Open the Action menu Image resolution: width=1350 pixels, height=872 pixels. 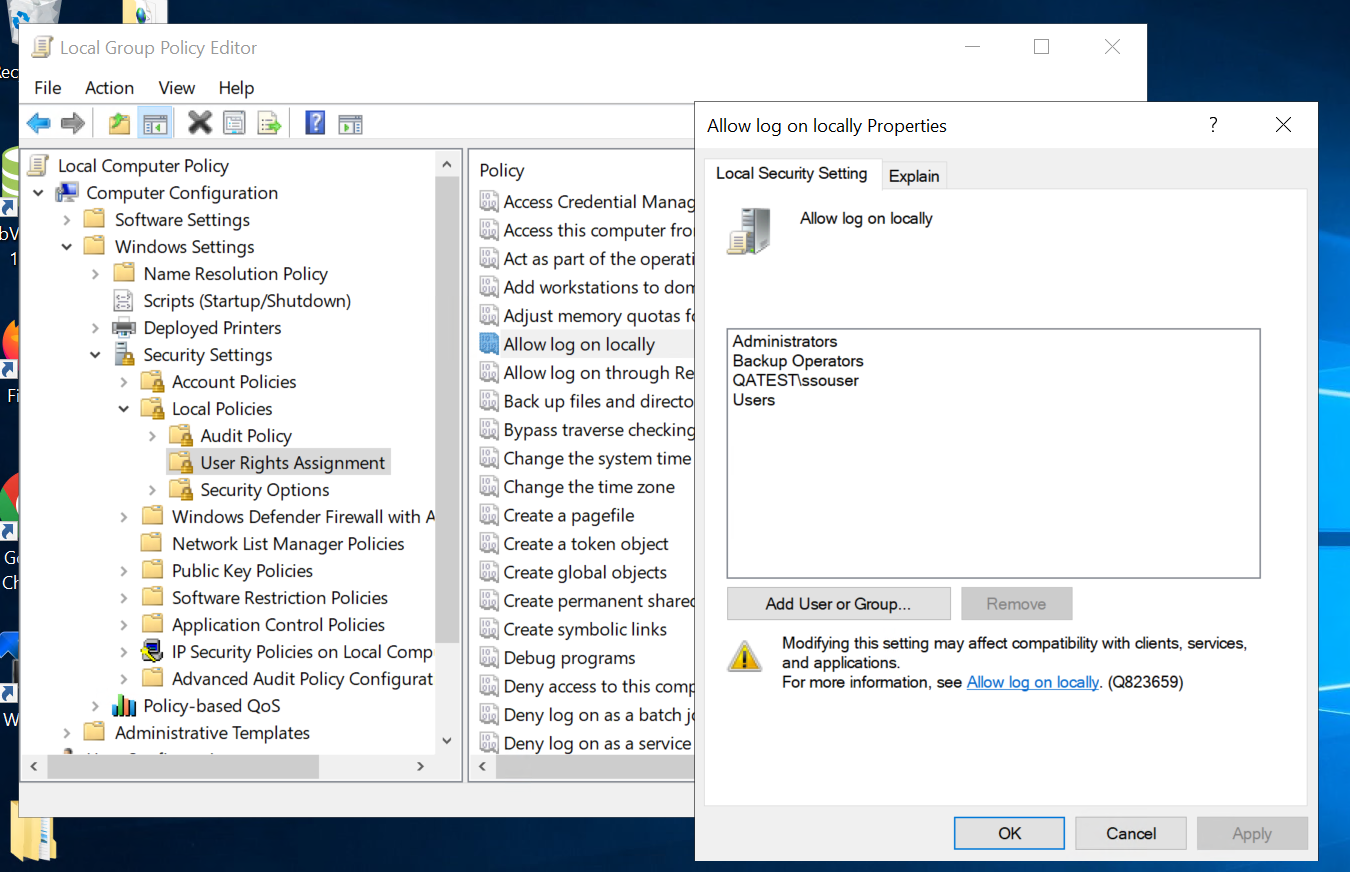point(109,88)
